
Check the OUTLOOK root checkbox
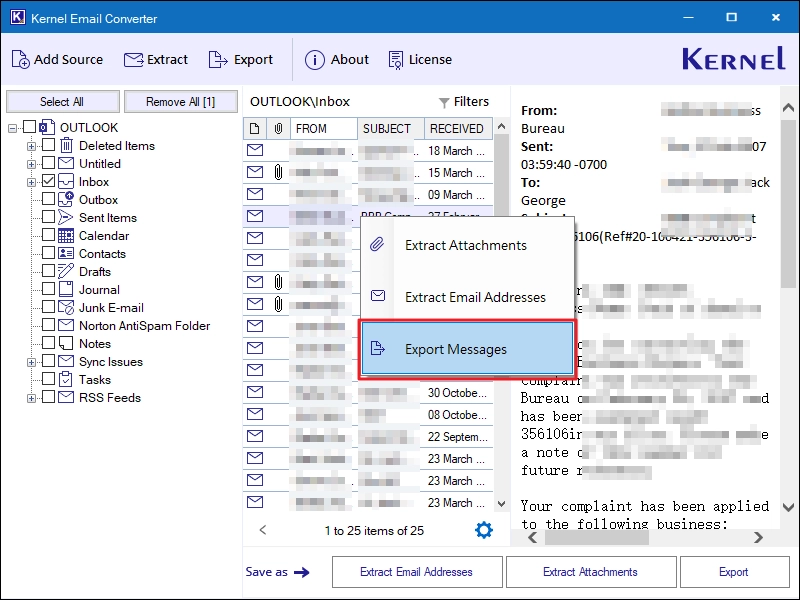(30, 127)
